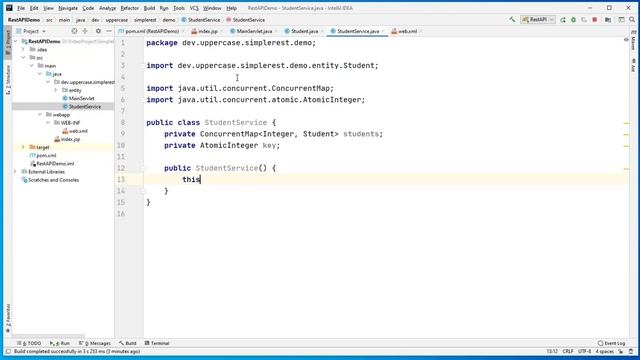Open the Analyze menu

pyautogui.click(x=107, y=8)
